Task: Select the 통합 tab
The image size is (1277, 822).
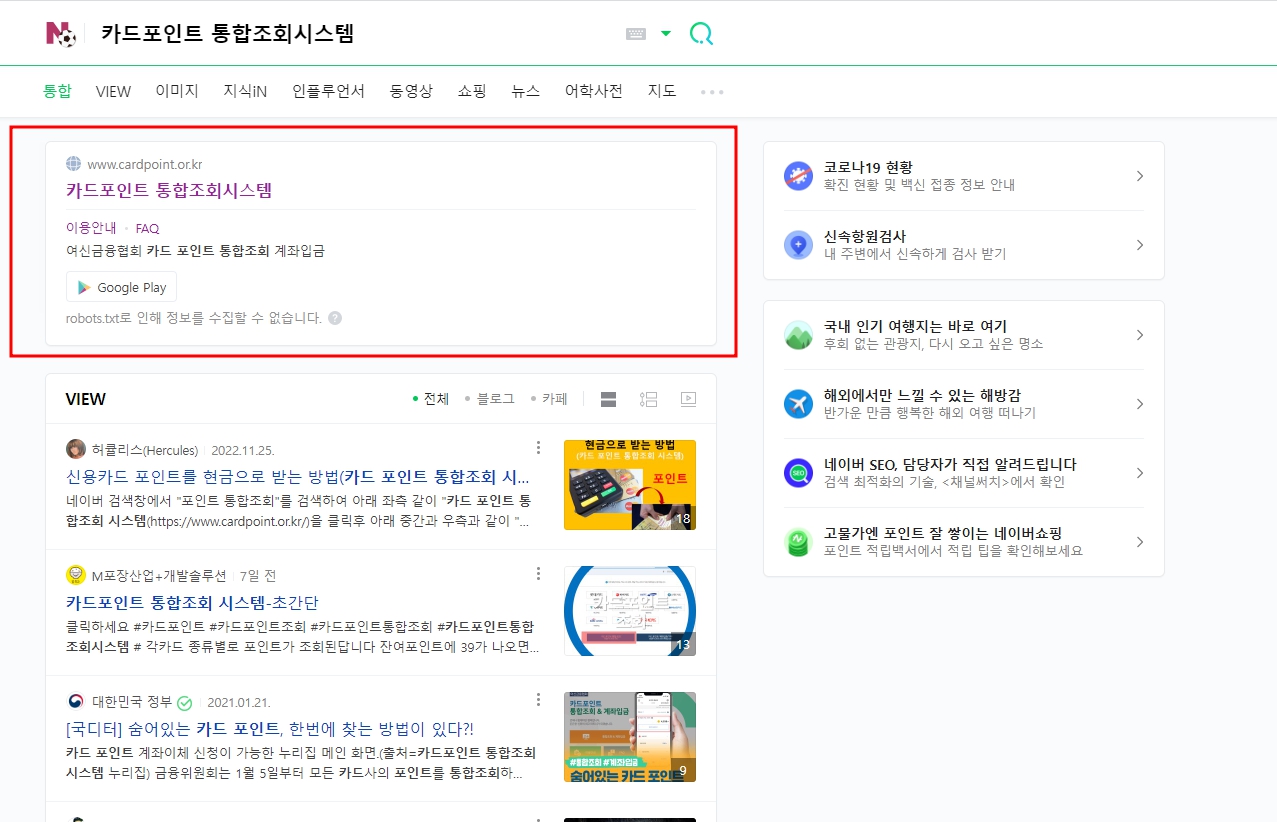Action: [57, 91]
